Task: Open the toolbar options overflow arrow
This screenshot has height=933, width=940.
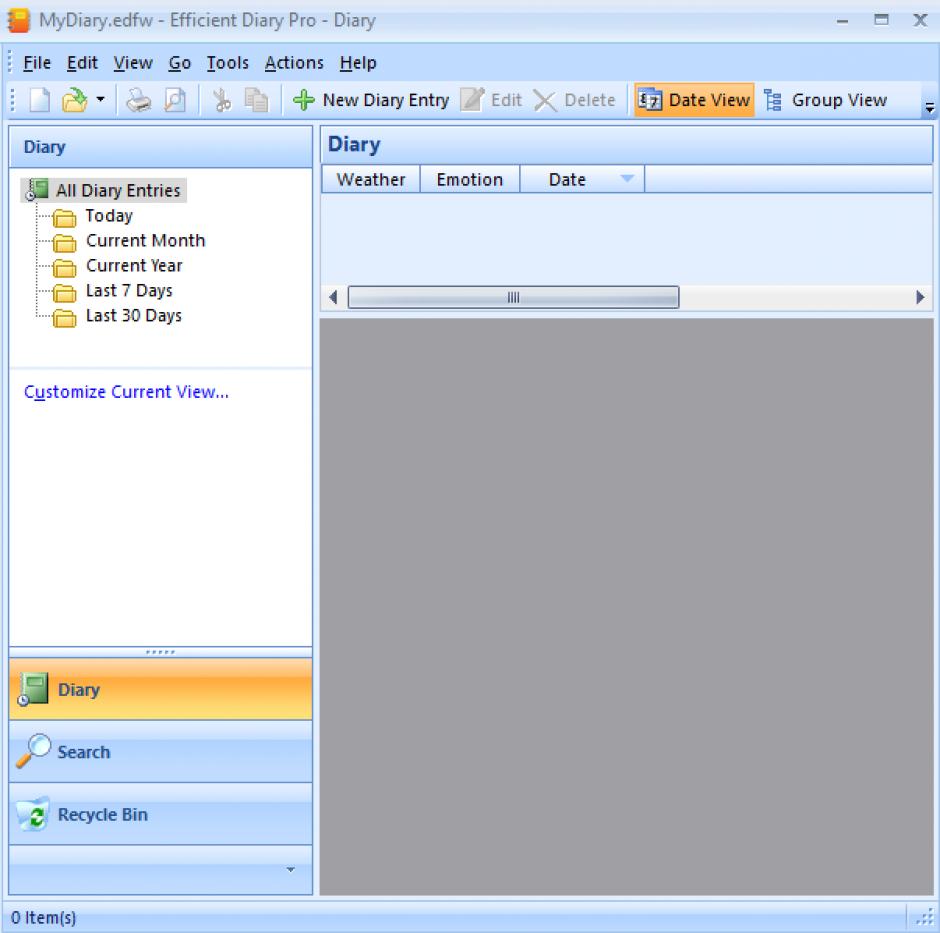Action: pos(929,108)
